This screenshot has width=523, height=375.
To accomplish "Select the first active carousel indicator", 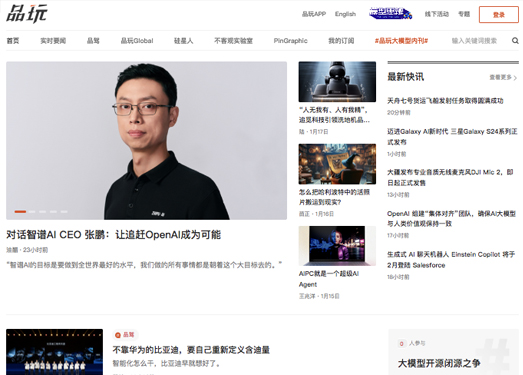I will 20,212.
